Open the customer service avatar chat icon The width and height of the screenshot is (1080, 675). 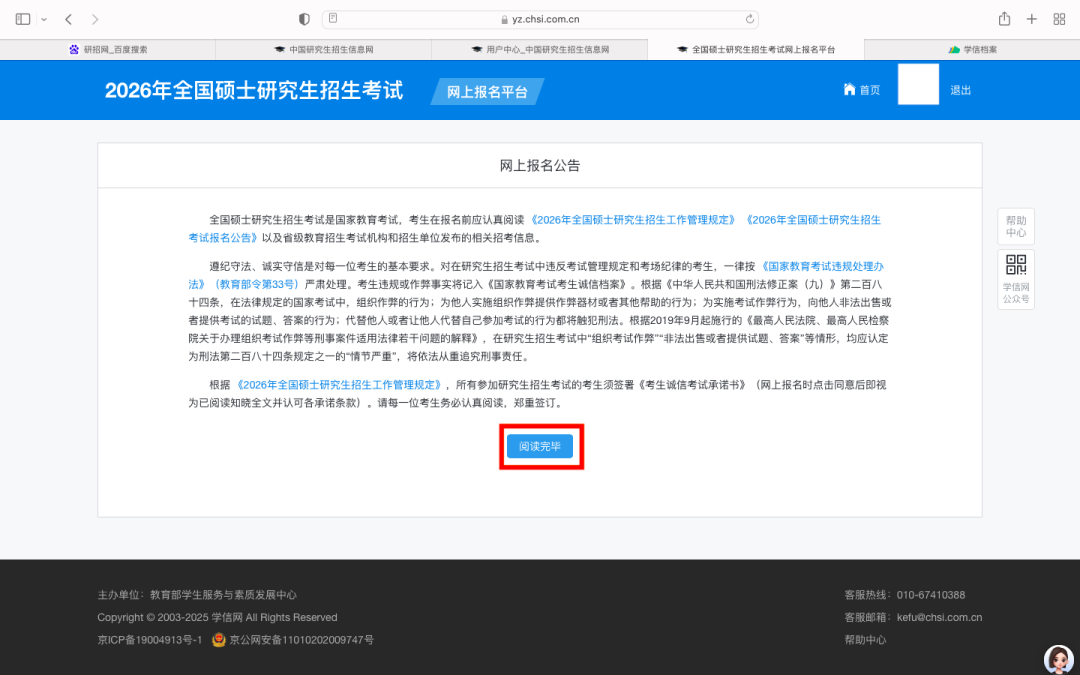(1058, 659)
